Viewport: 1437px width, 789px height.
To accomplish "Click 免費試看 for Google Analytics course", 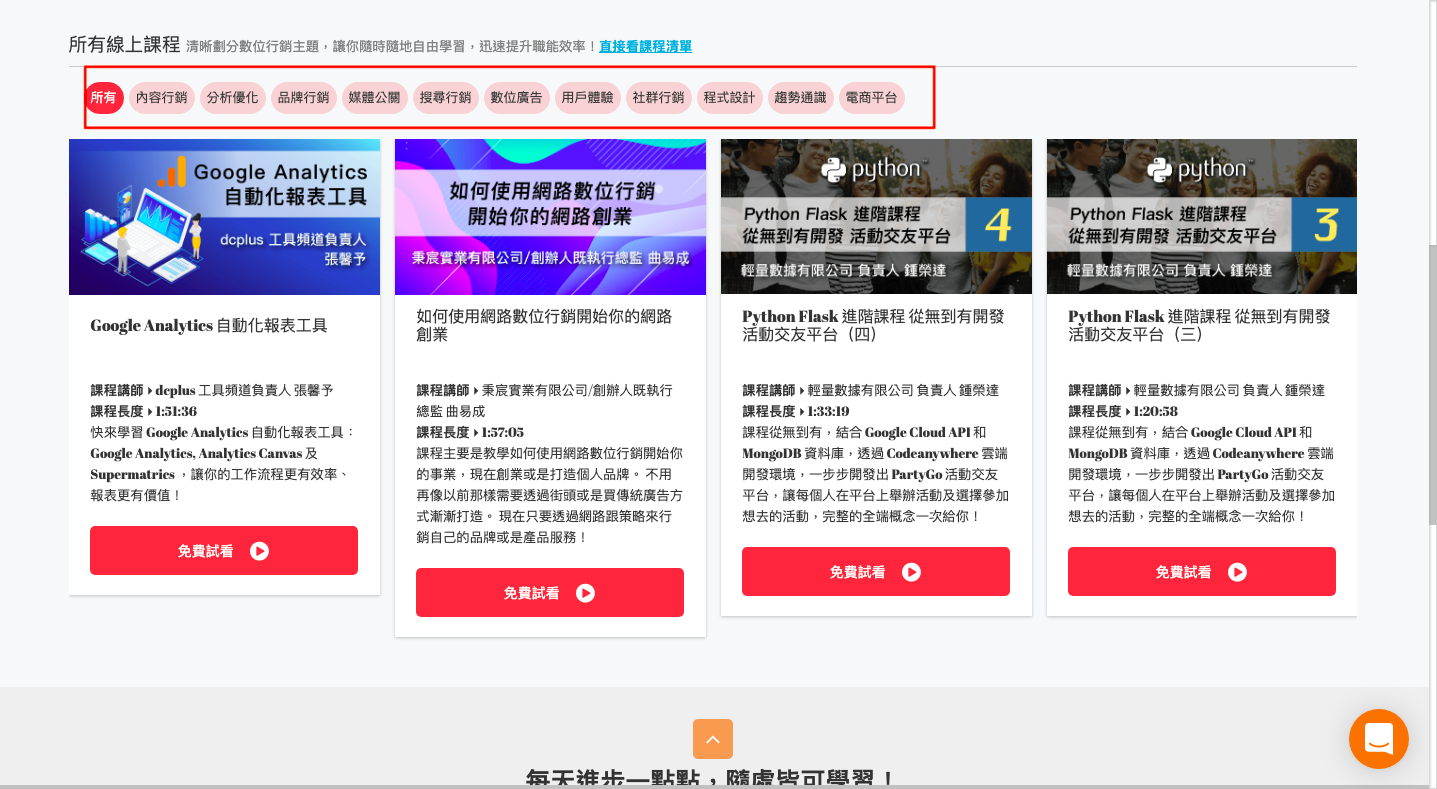I will [x=224, y=551].
